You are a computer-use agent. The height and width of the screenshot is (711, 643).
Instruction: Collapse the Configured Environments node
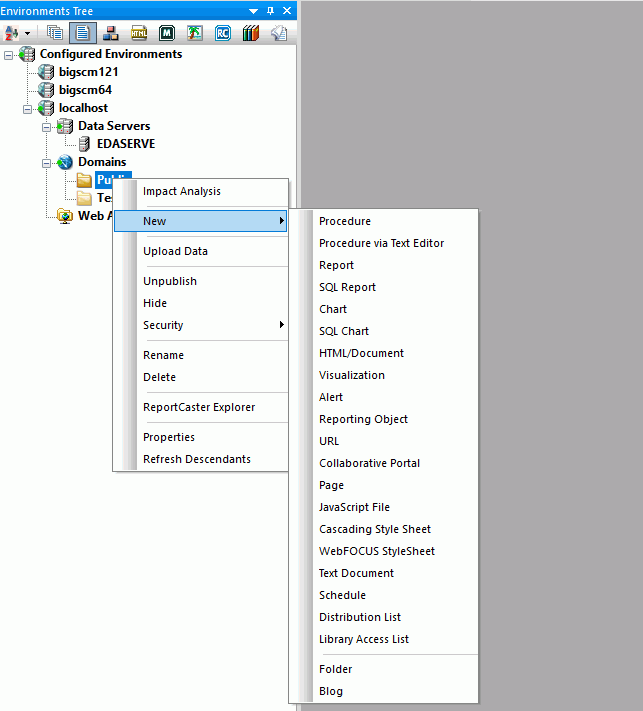click(x=9, y=55)
